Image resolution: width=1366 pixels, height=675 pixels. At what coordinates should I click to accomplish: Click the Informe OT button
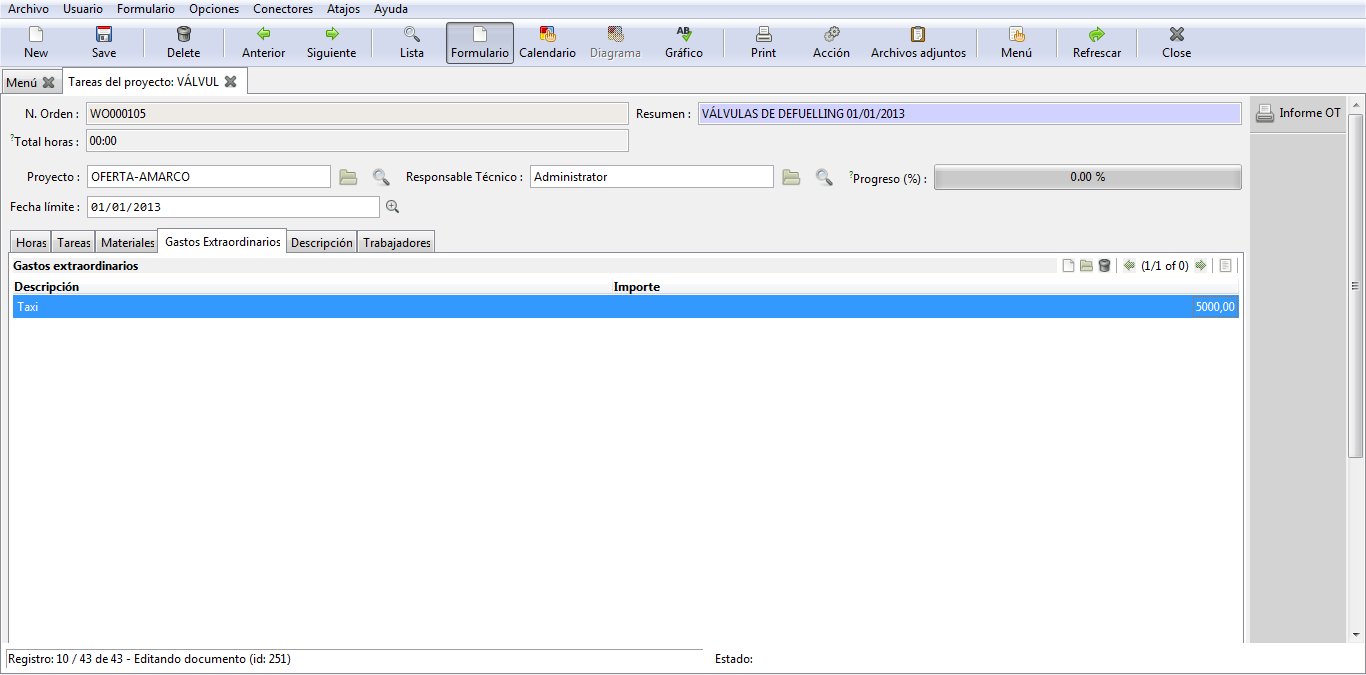coord(1298,113)
